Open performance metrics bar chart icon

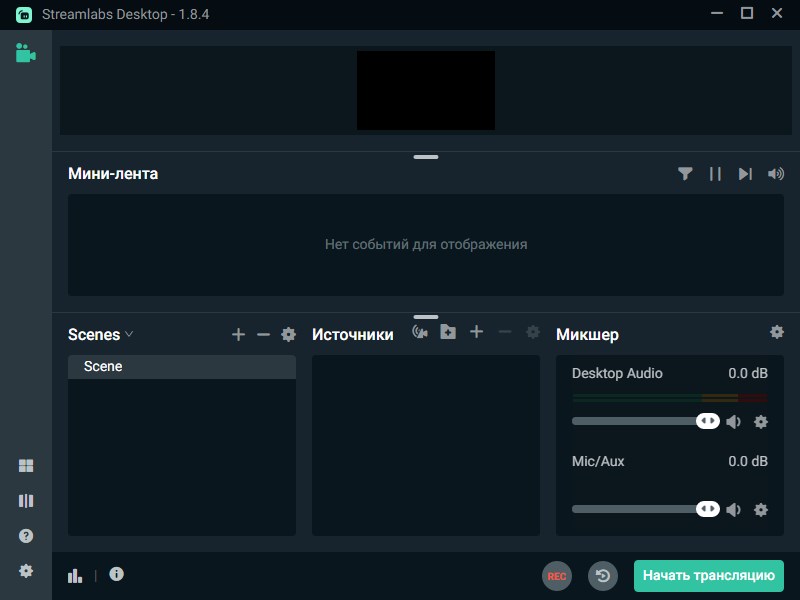(75, 575)
